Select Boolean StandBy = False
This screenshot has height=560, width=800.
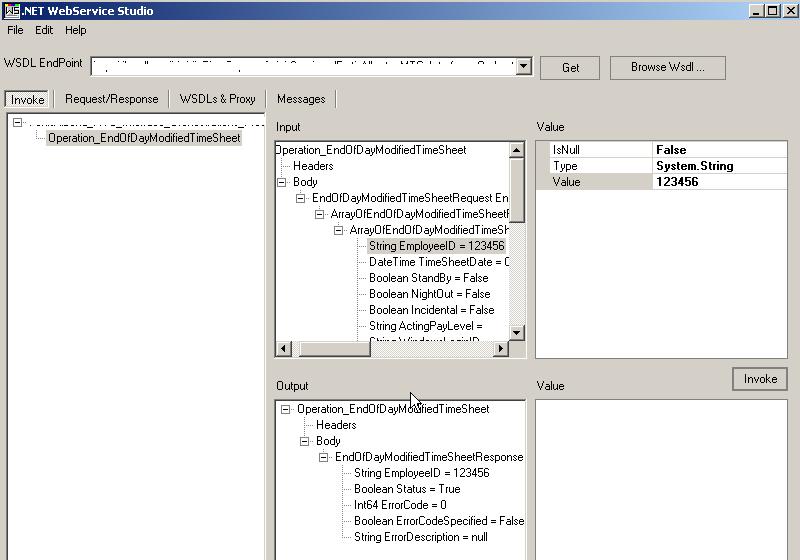pos(429,278)
